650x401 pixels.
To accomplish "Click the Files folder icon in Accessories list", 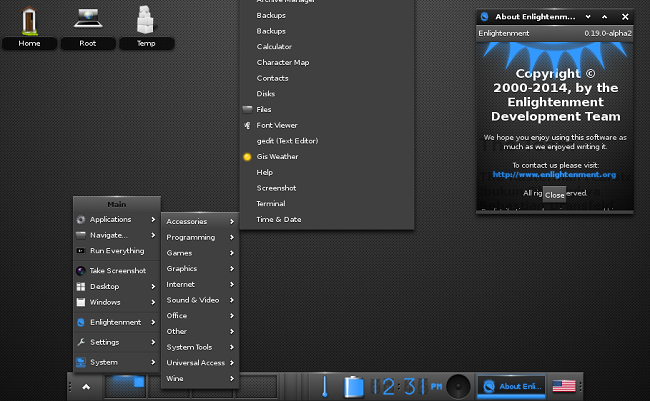I will pyautogui.click(x=247, y=109).
